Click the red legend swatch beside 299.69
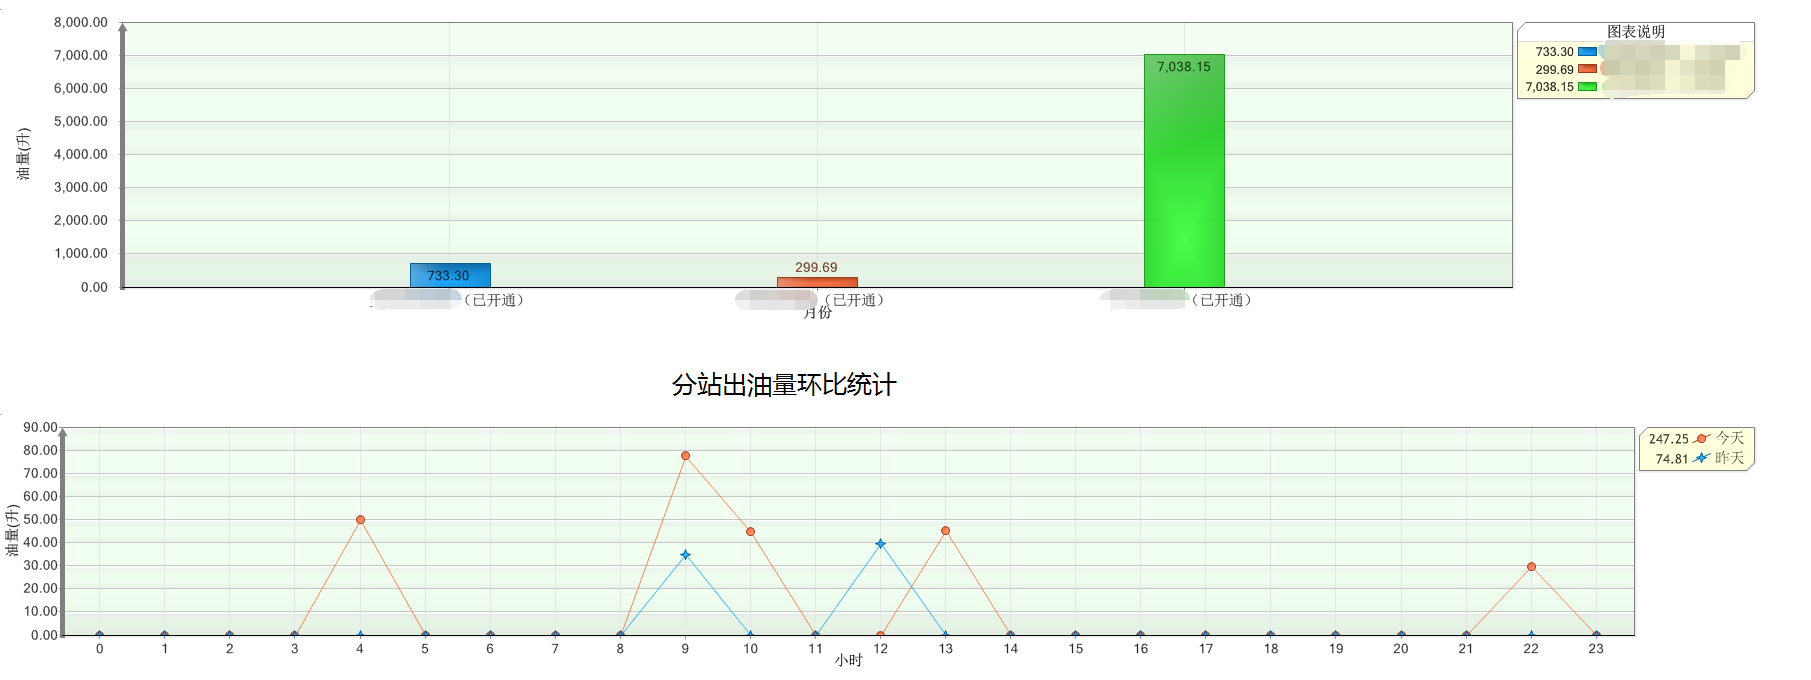 [x=1587, y=69]
